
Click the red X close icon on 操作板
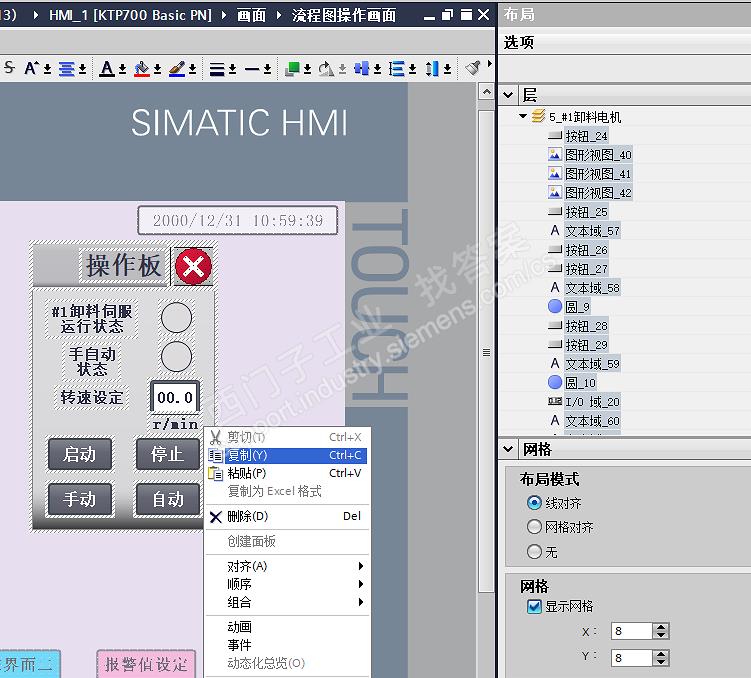point(193,266)
